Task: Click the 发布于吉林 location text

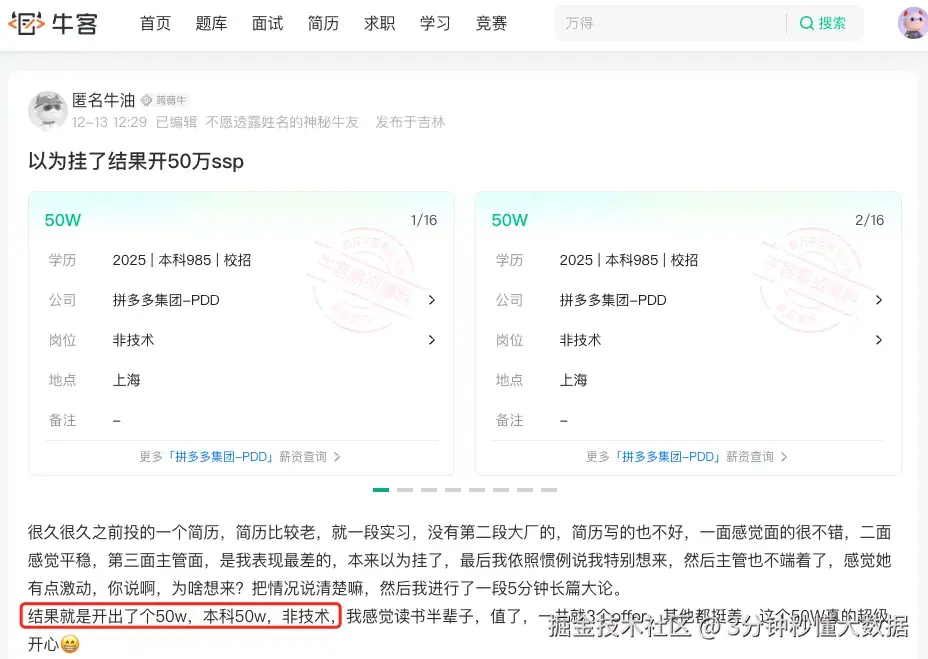Action: (410, 122)
